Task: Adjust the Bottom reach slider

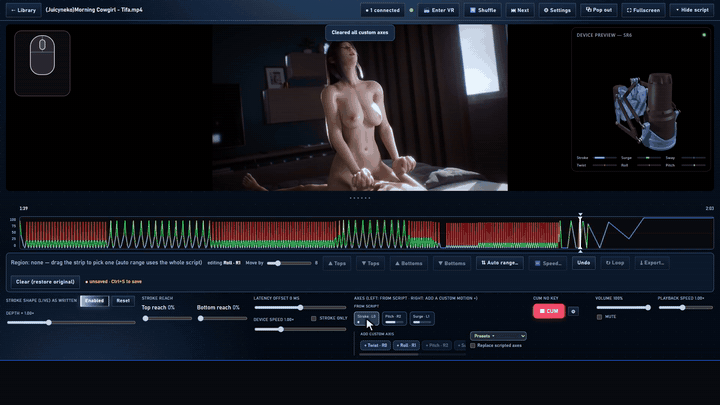Action: coord(222,318)
